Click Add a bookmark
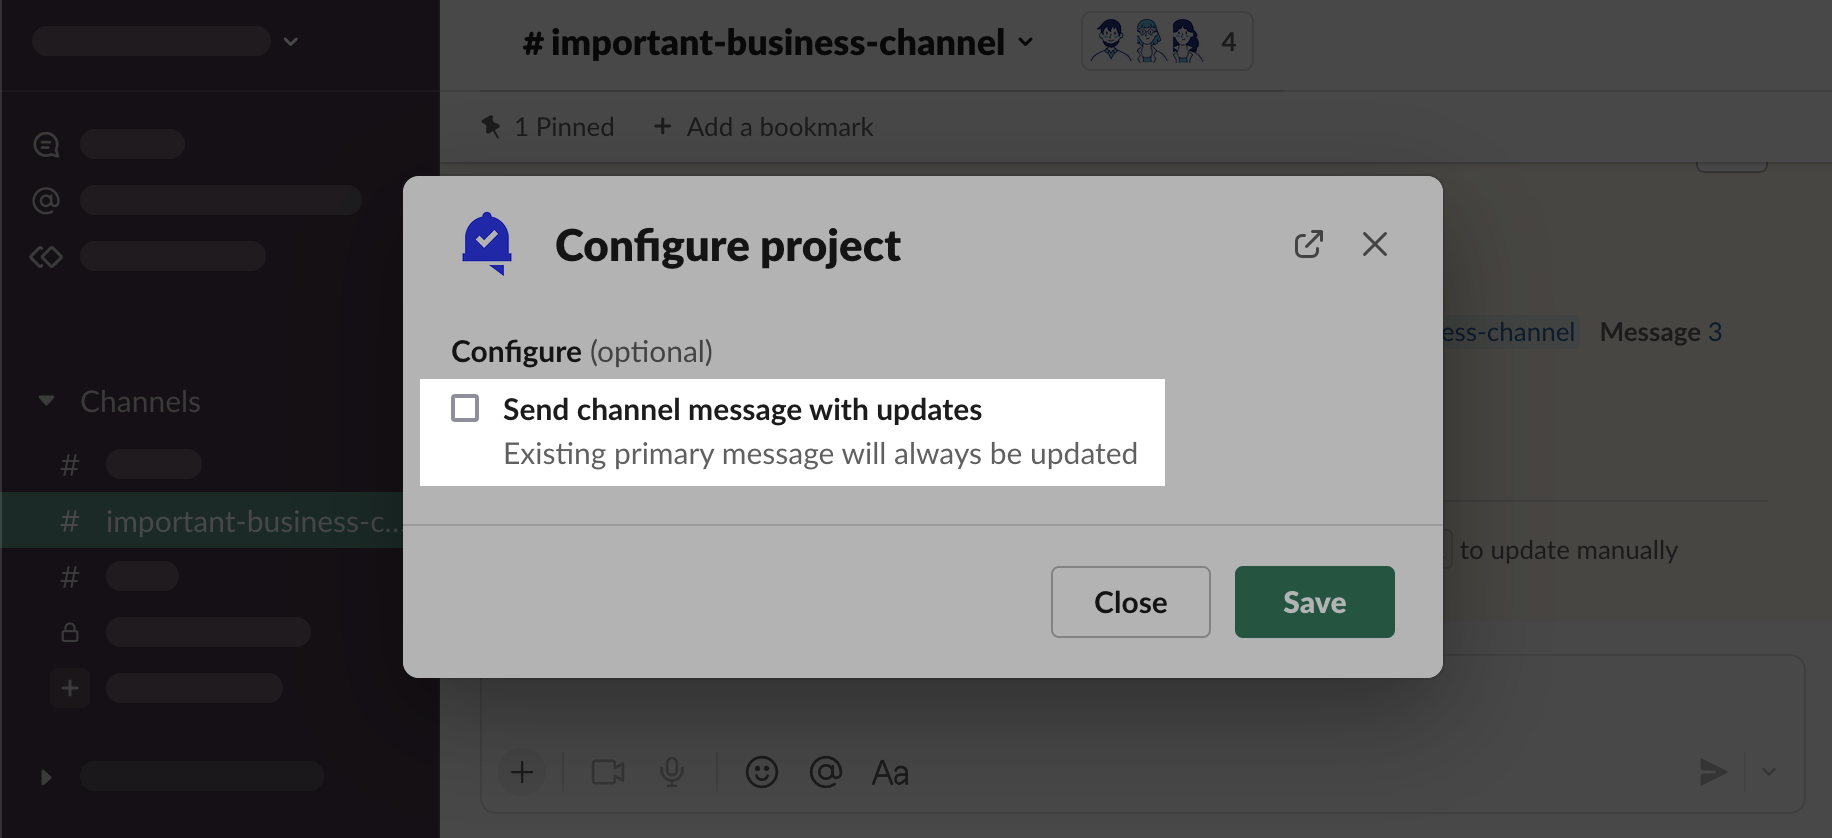Viewport: 1832px width, 838px height. click(x=764, y=127)
